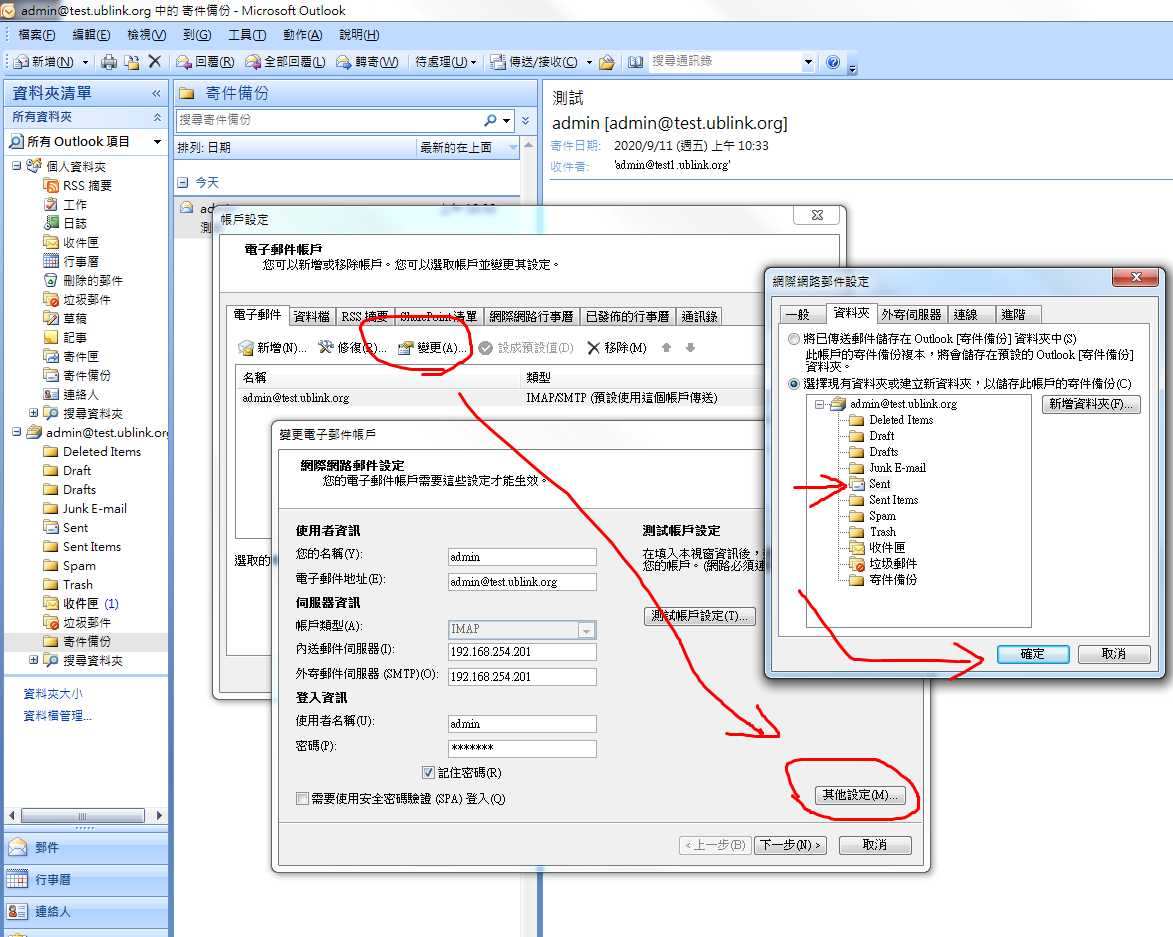Open the Calendar (行事曆) navigation pane button
This screenshot has height=937, width=1173.
52,880
